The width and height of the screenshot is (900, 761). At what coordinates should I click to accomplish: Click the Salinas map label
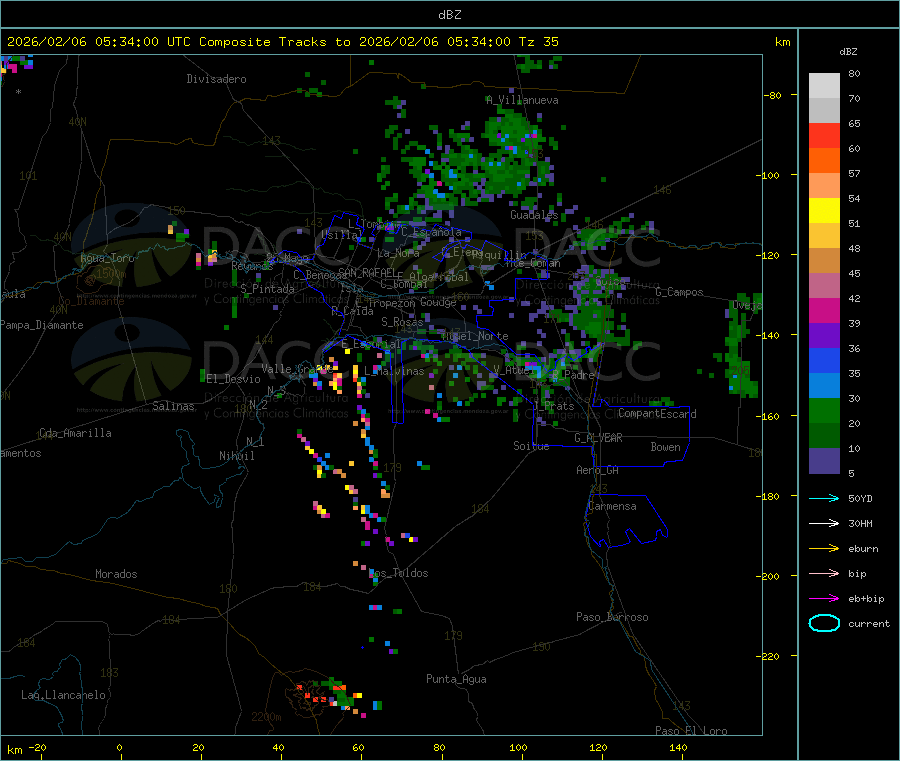coord(173,406)
